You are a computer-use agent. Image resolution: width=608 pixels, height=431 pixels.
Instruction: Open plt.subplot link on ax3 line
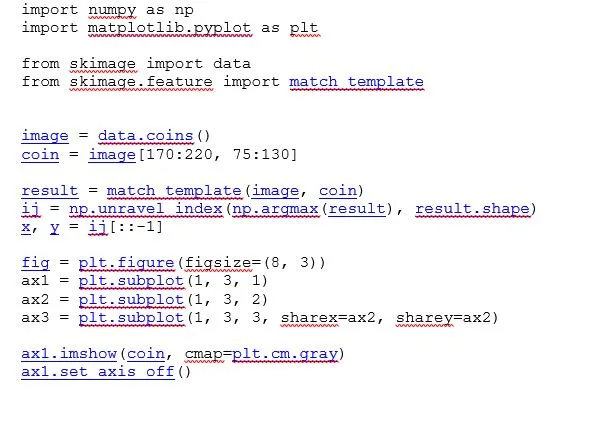(131, 318)
